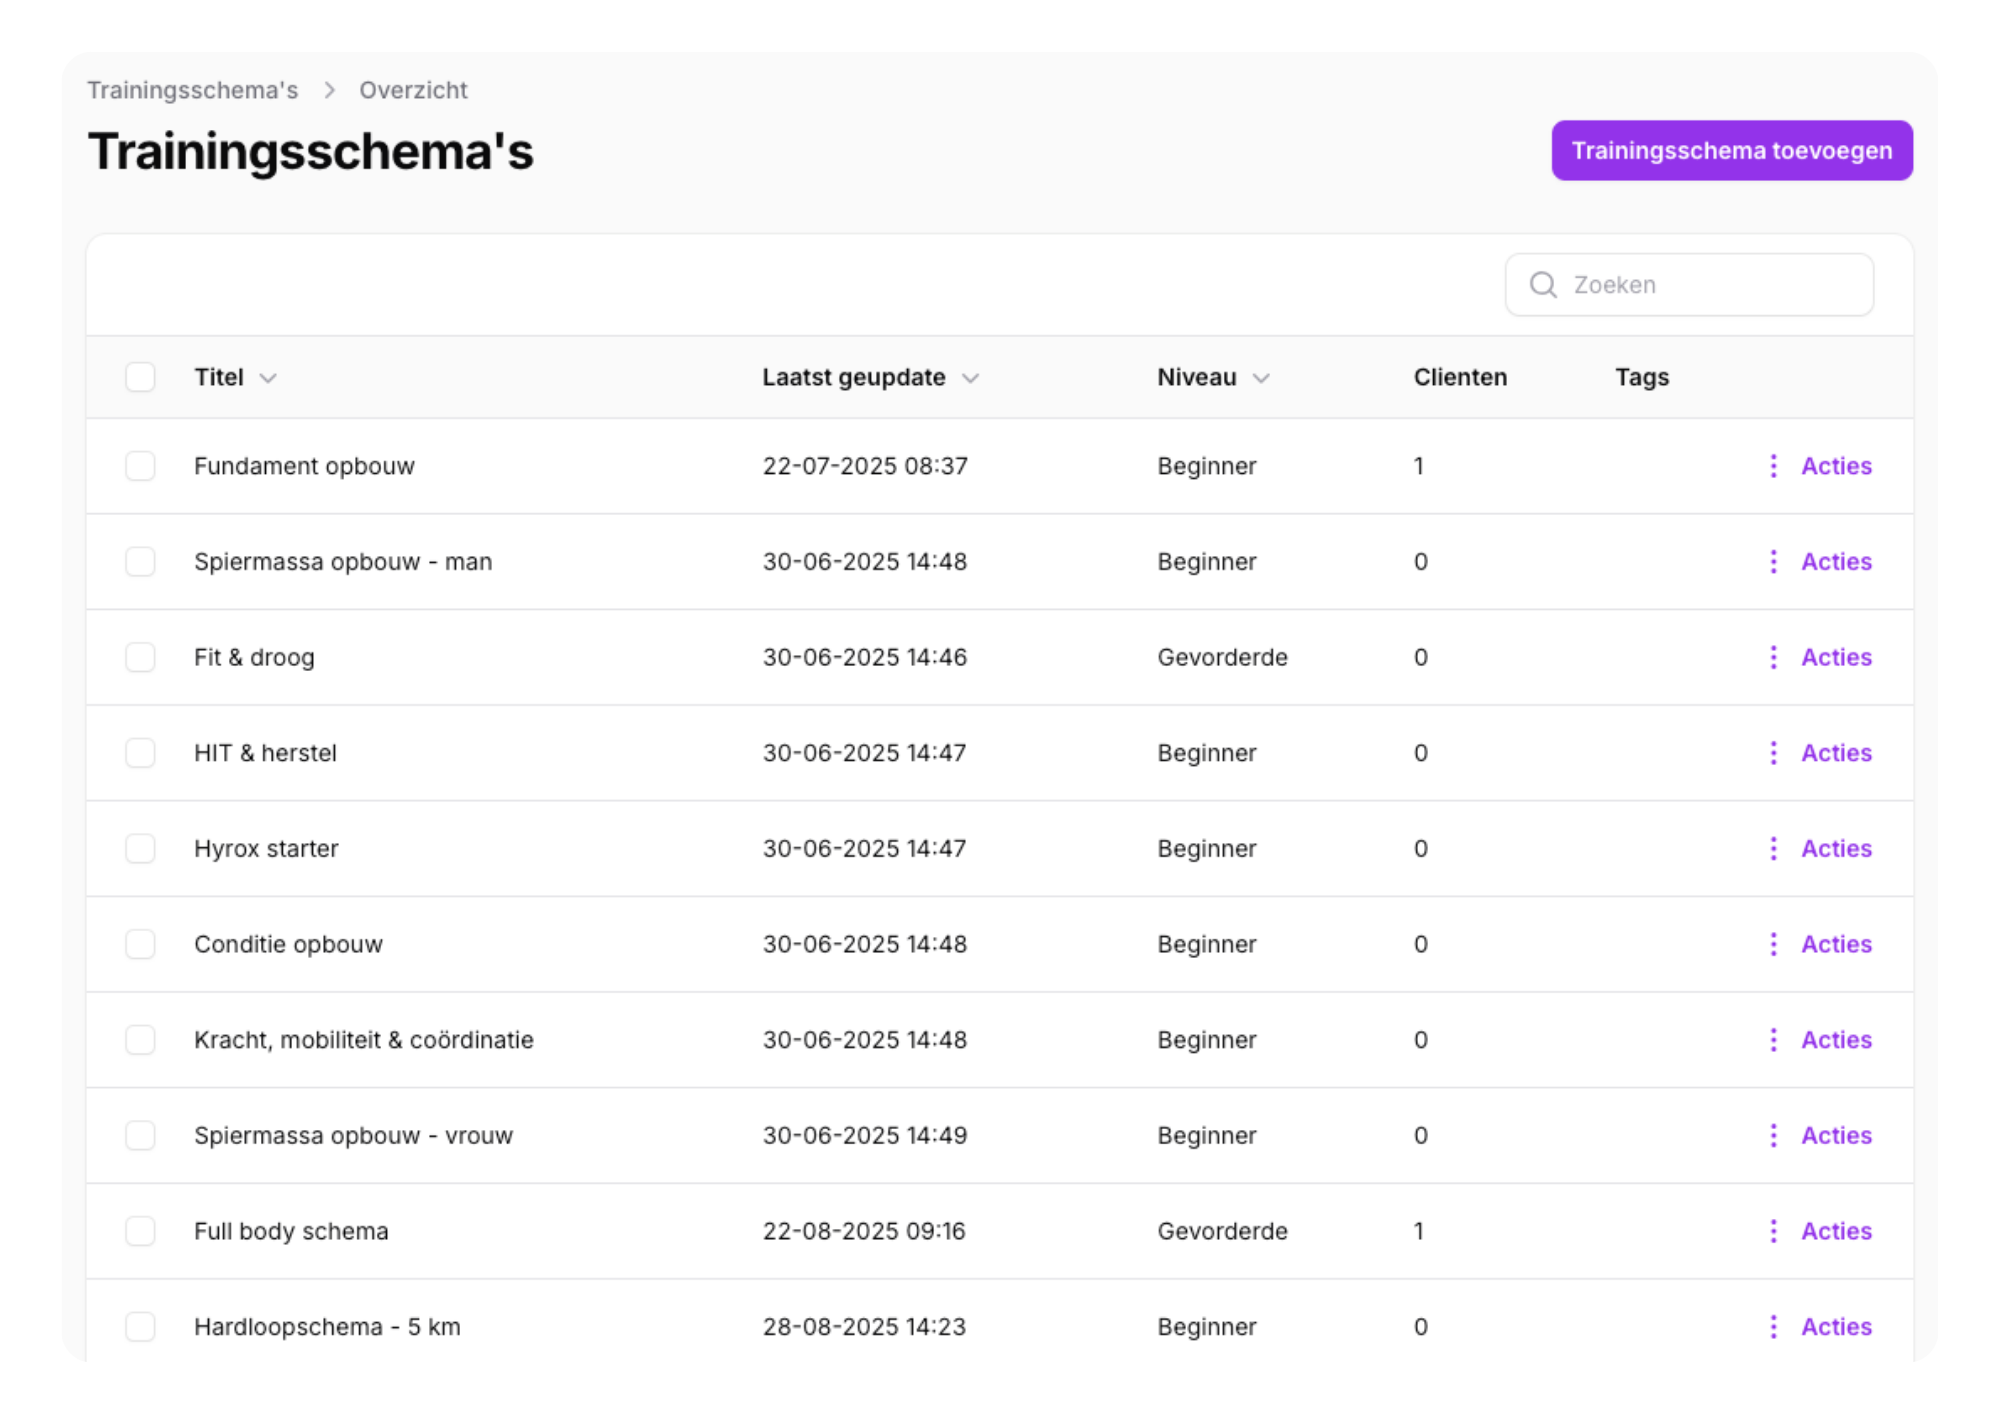Click dots icon for Conditie opbouw row

pos(1772,944)
